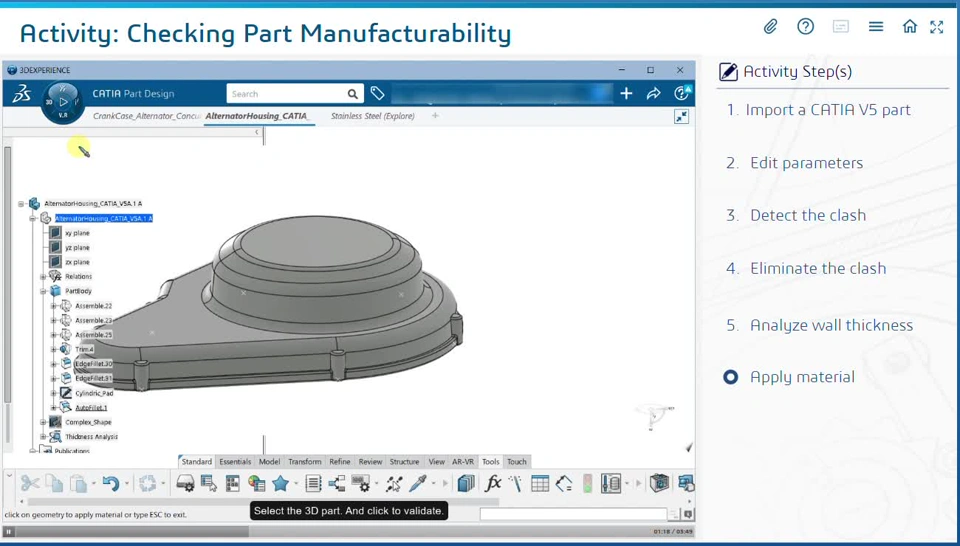This screenshot has width=960, height=546.
Task: Click the Paste clipboard icon
Action: (x=78, y=484)
